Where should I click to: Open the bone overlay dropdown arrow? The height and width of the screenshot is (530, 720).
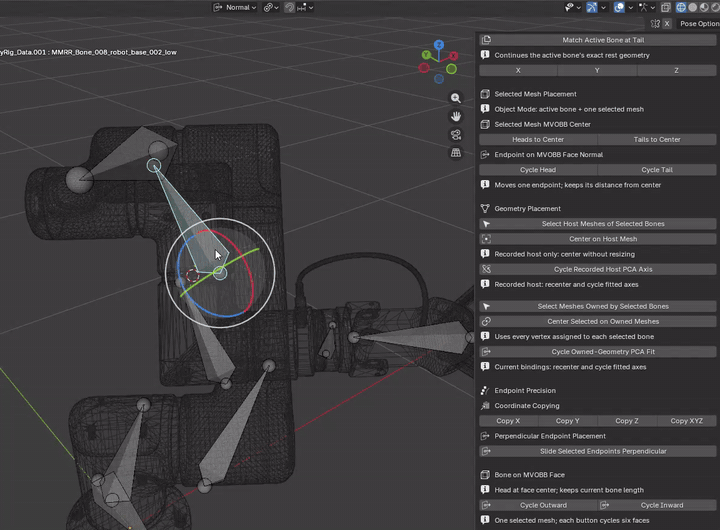click(652, 7)
